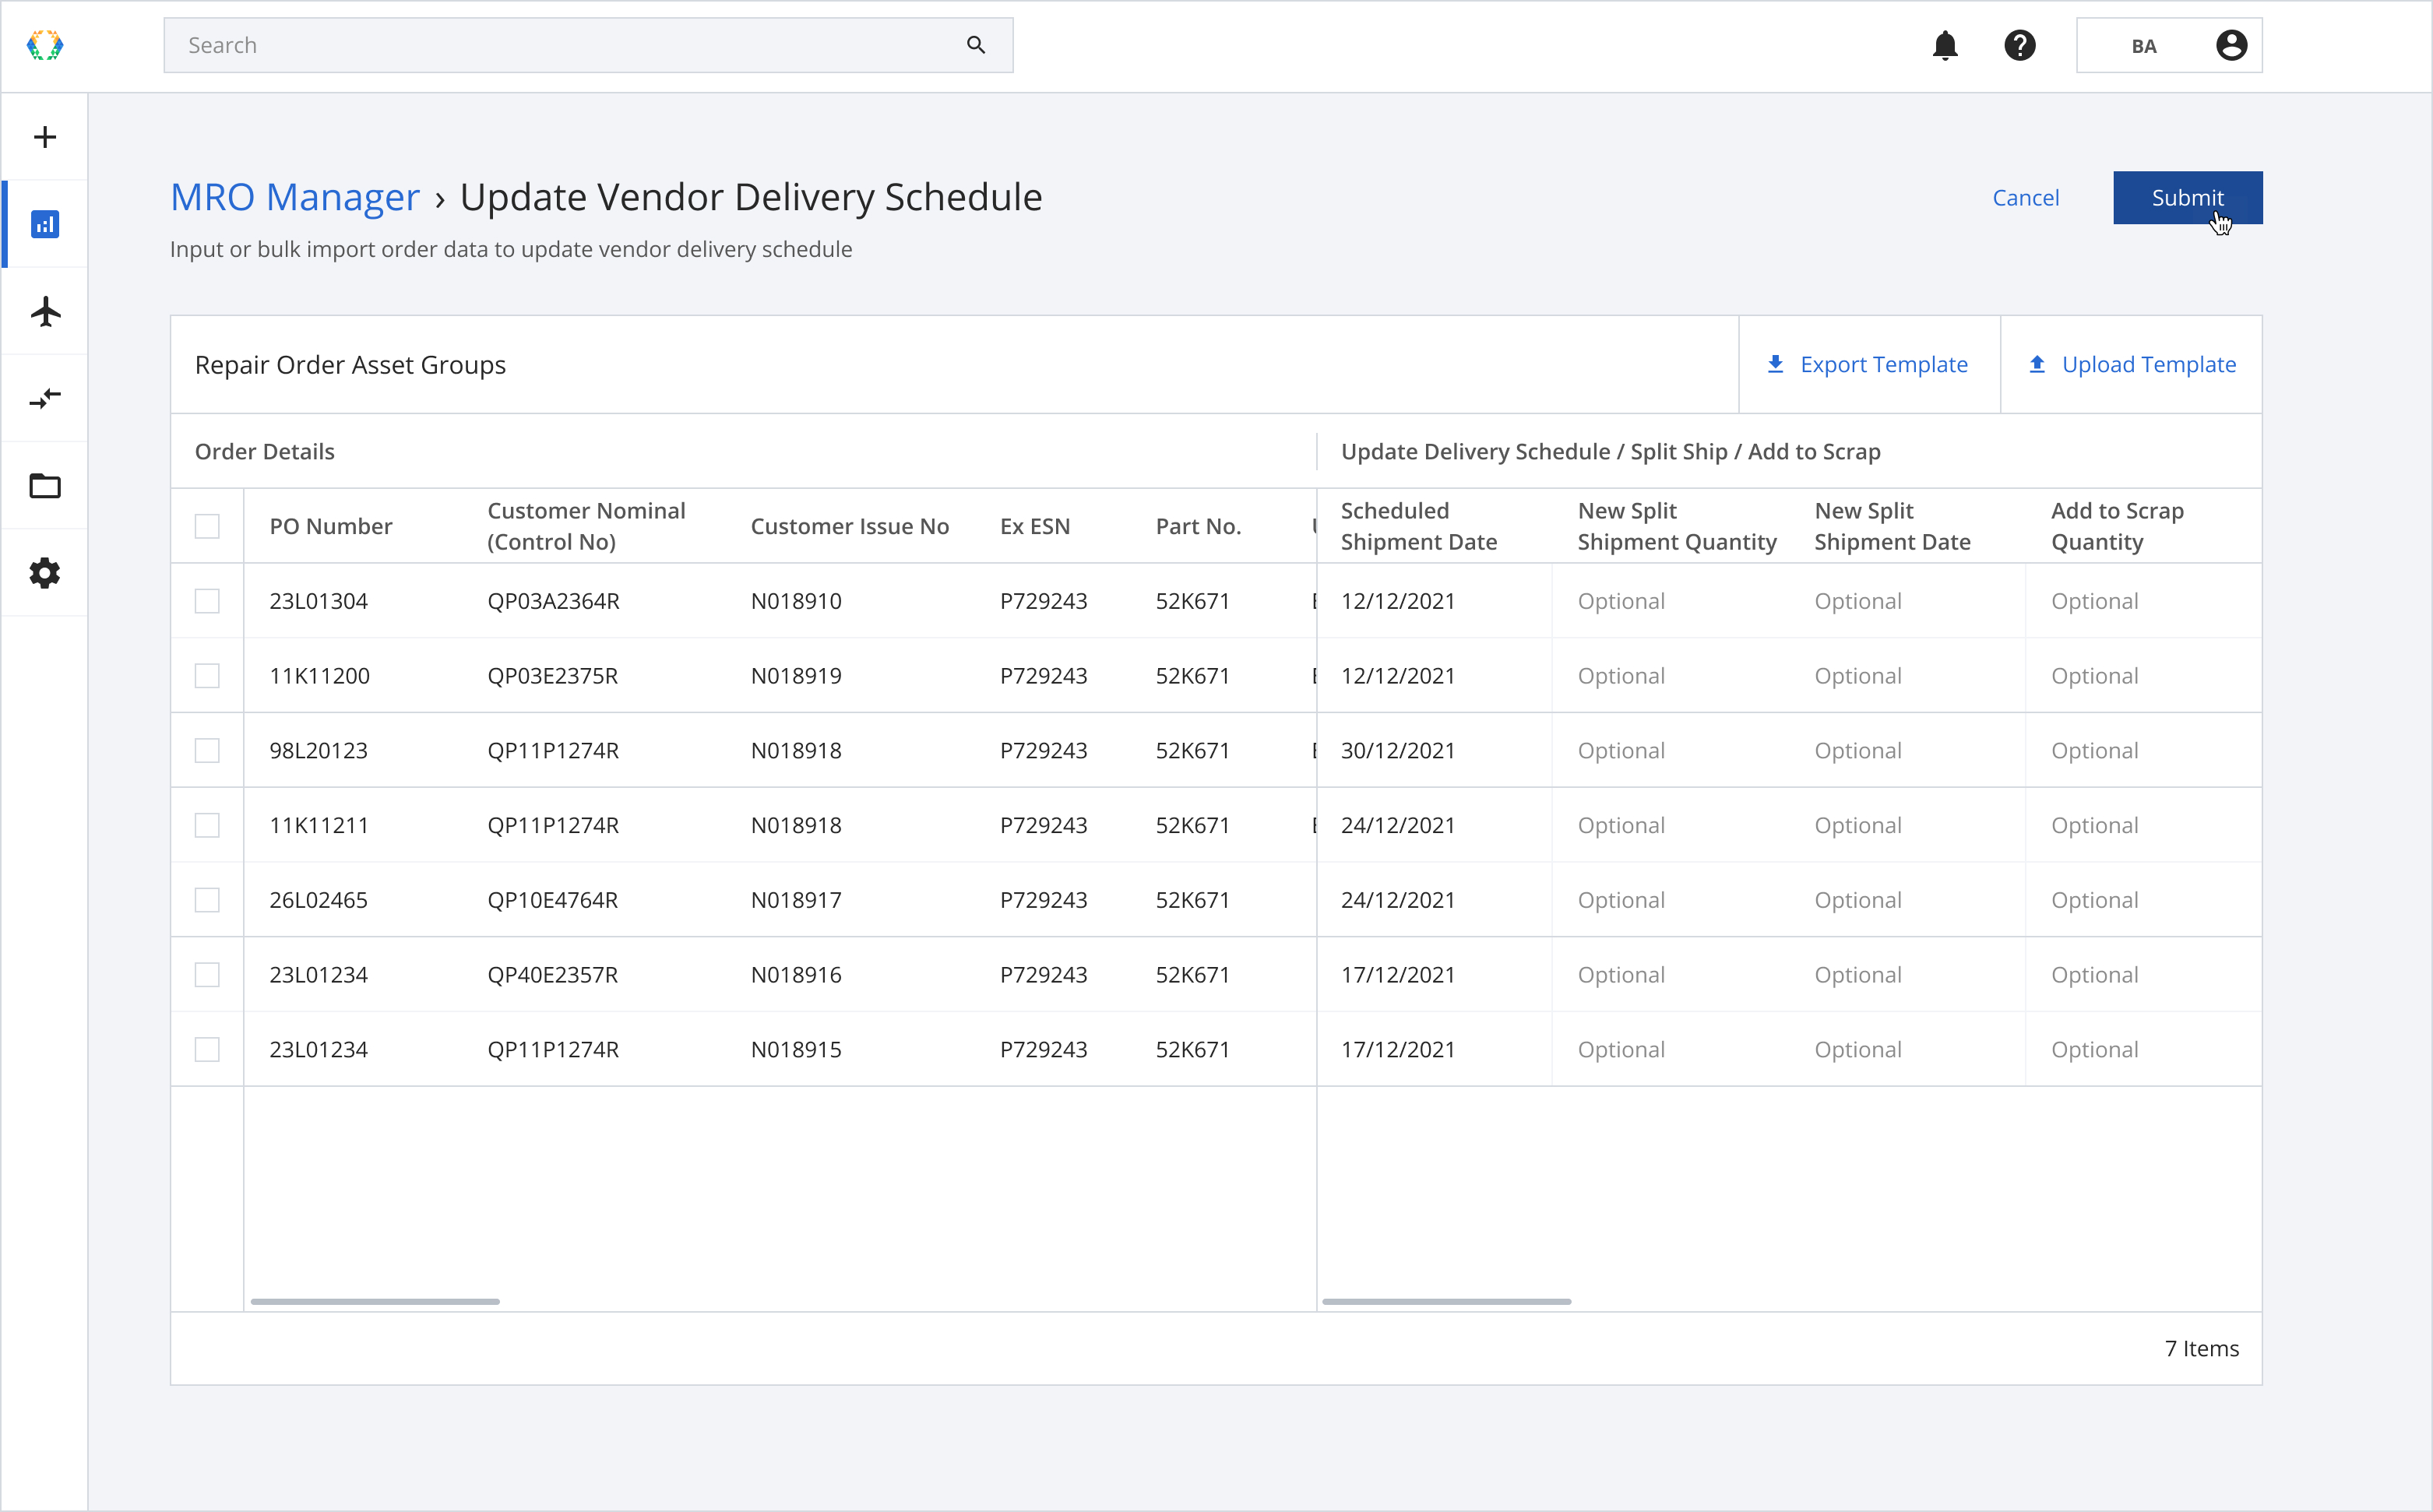Image resolution: width=2433 pixels, height=1512 pixels.
Task: Click the Part No. column header
Action: click(x=1198, y=526)
